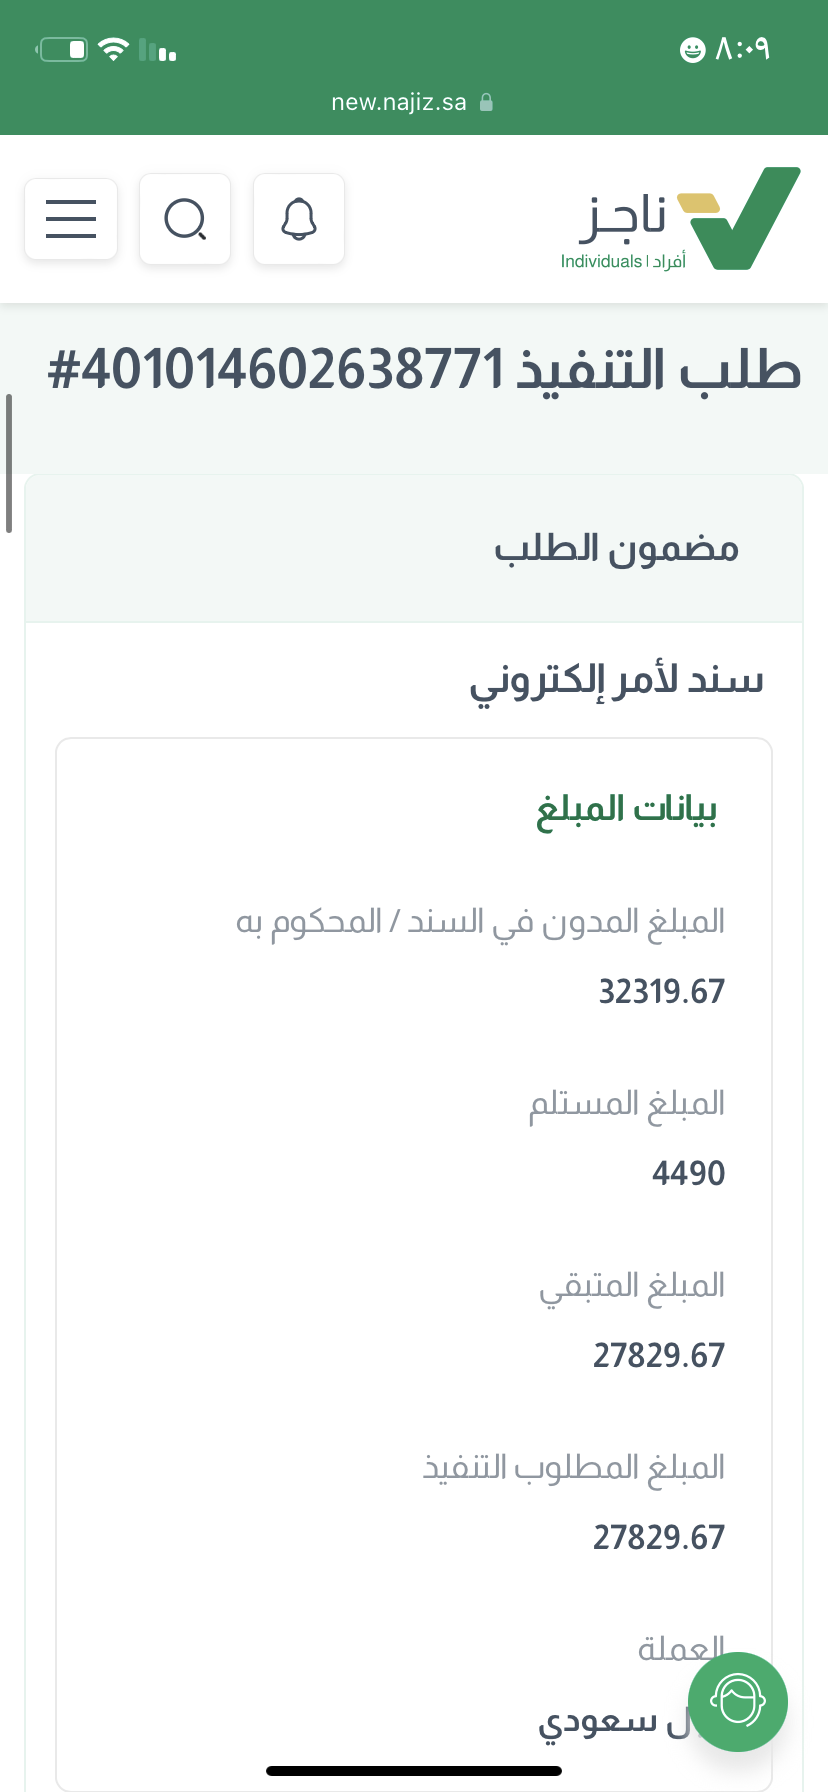Select the مضمون الطلب section header
The height and width of the screenshot is (1792, 828).
tap(616, 549)
